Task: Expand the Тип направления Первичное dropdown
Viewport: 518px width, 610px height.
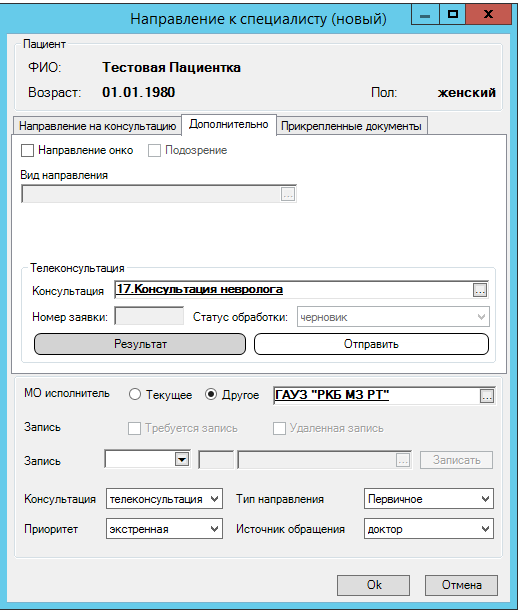Action: (429, 499)
